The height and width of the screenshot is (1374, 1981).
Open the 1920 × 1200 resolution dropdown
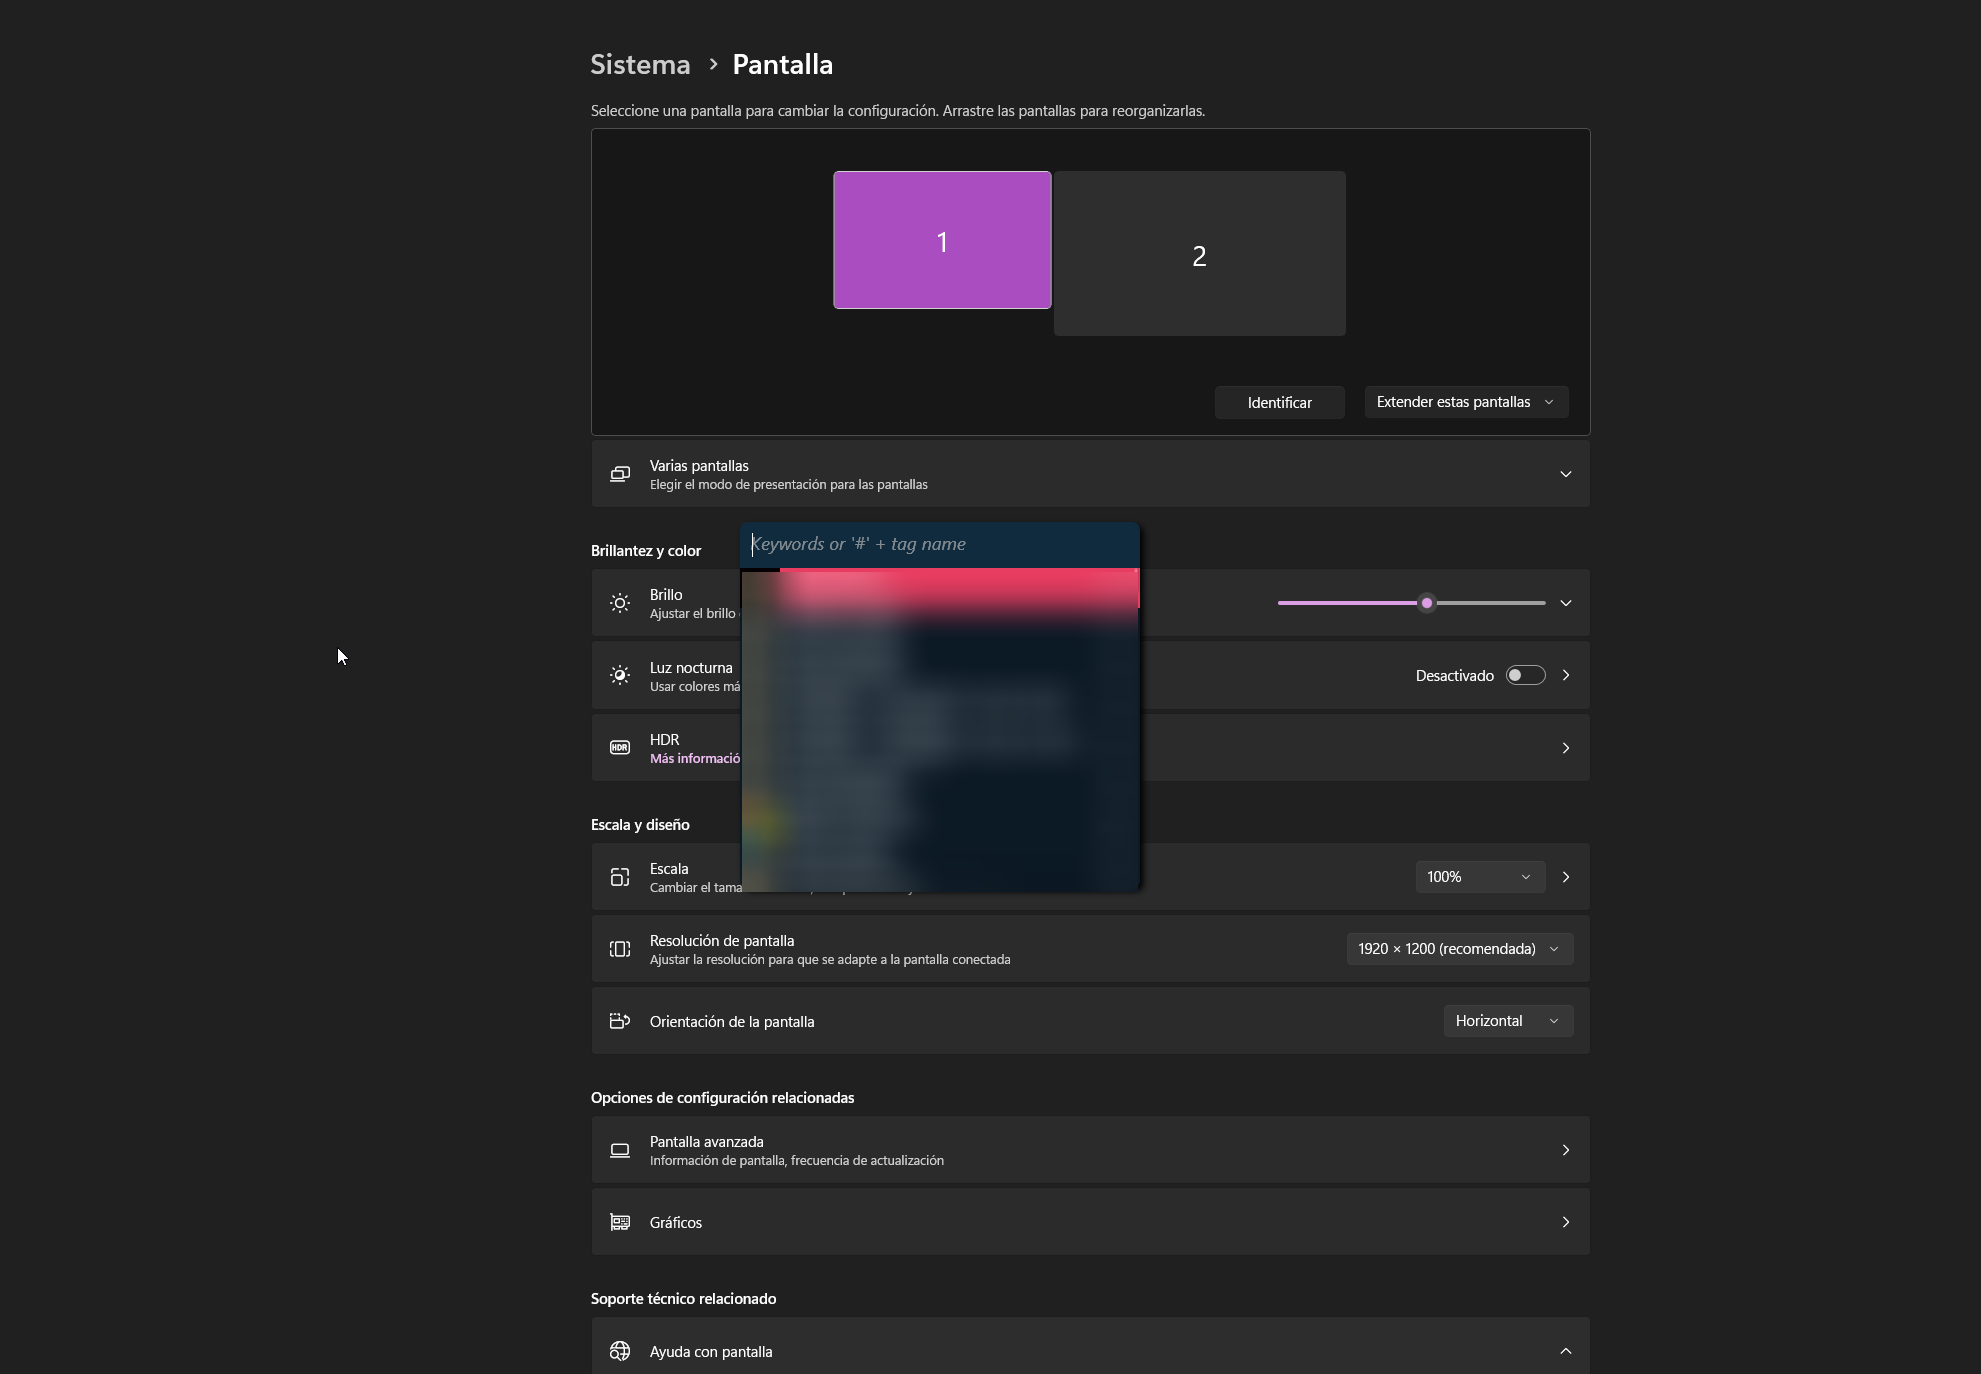pos(1458,949)
